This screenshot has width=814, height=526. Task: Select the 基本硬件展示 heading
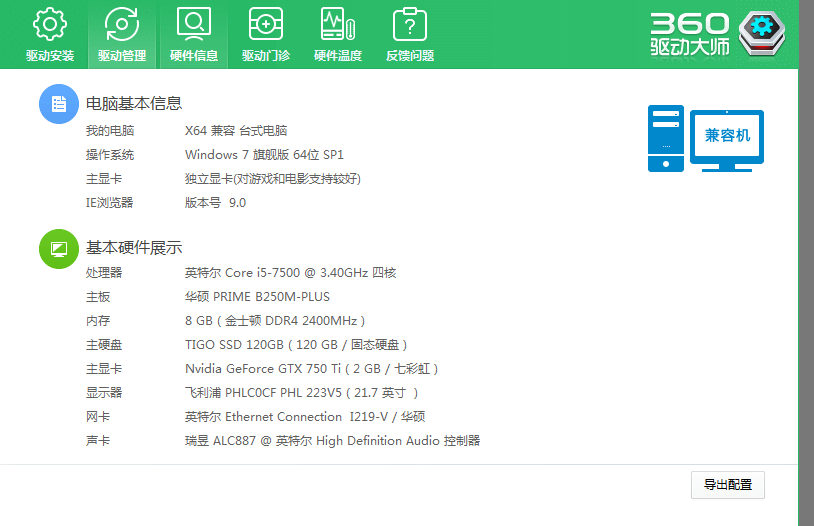tap(134, 248)
